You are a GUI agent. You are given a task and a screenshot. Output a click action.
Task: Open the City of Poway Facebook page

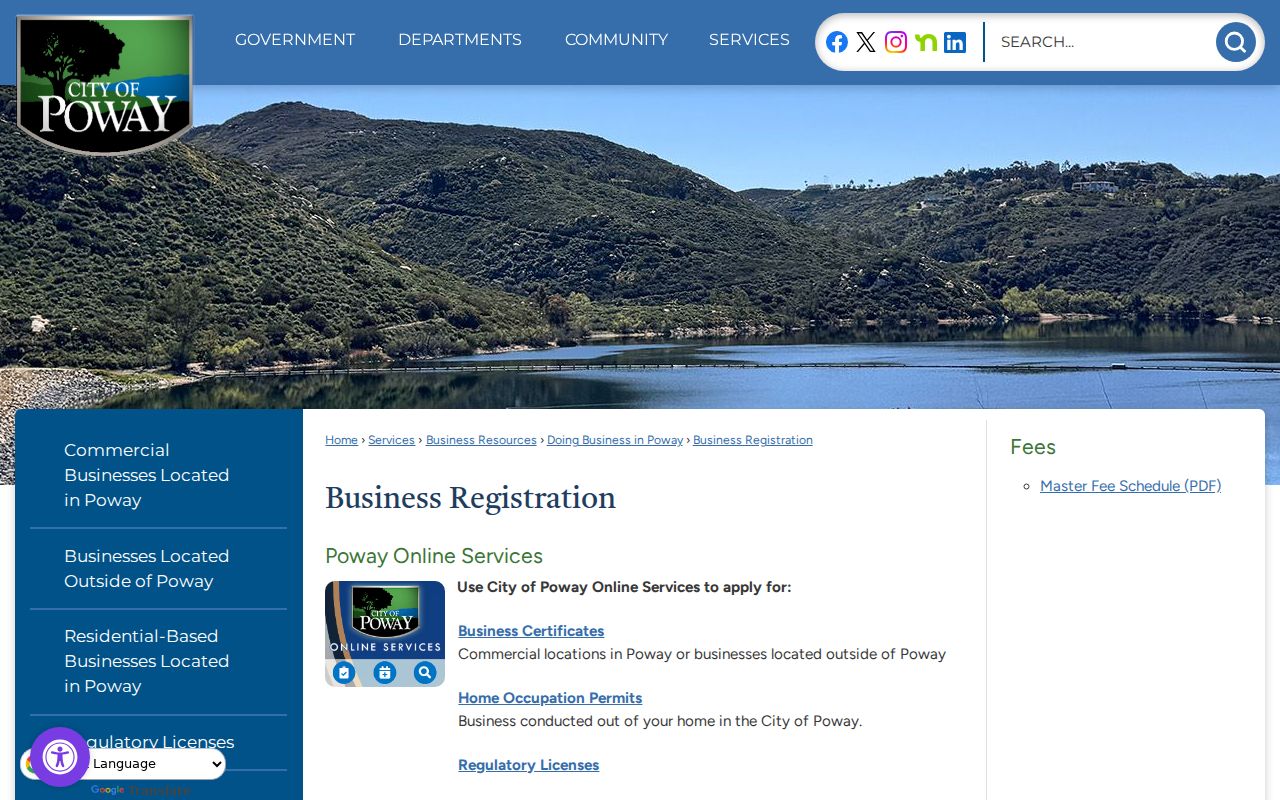click(837, 42)
